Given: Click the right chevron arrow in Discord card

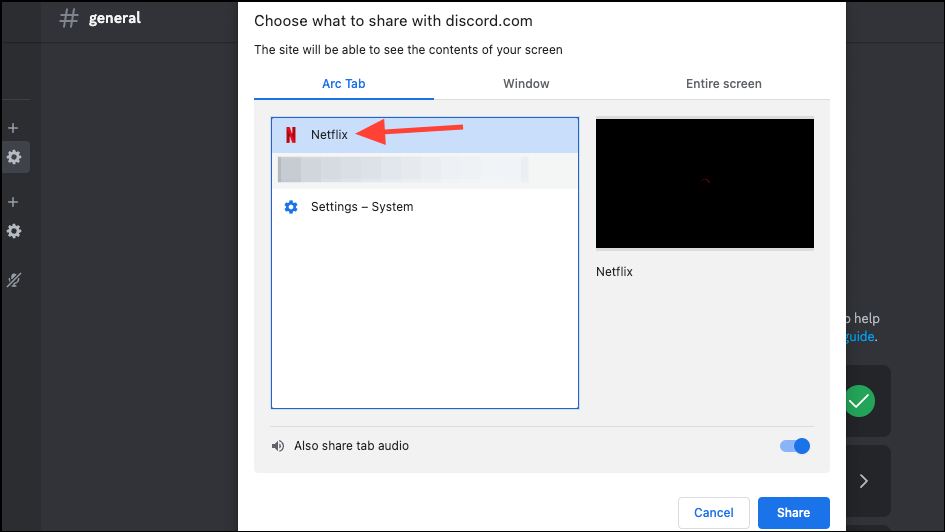Looking at the screenshot, I should pyautogui.click(x=864, y=481).
